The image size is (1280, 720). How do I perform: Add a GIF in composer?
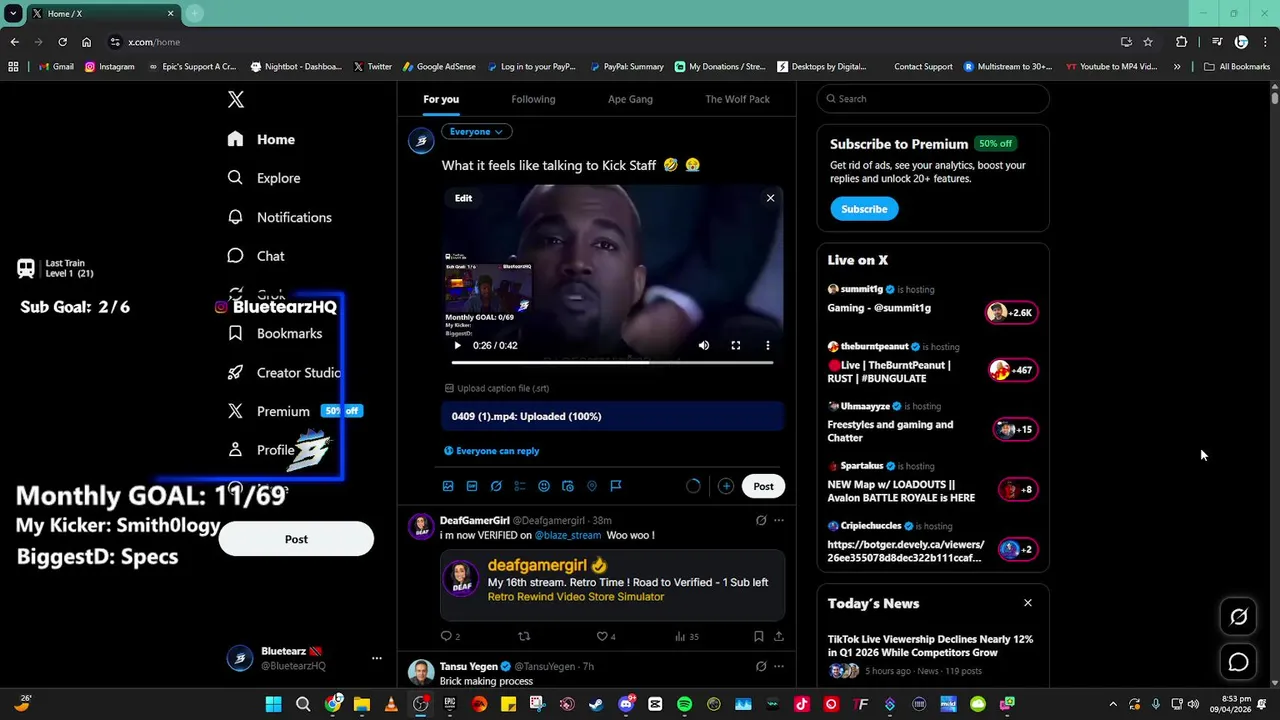472,486
